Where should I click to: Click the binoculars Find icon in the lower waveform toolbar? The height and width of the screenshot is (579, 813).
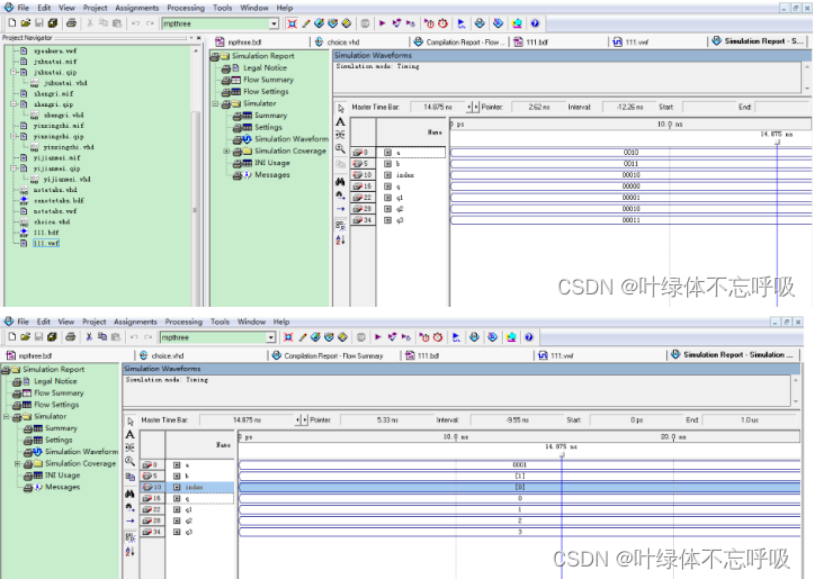coord(130,492)
